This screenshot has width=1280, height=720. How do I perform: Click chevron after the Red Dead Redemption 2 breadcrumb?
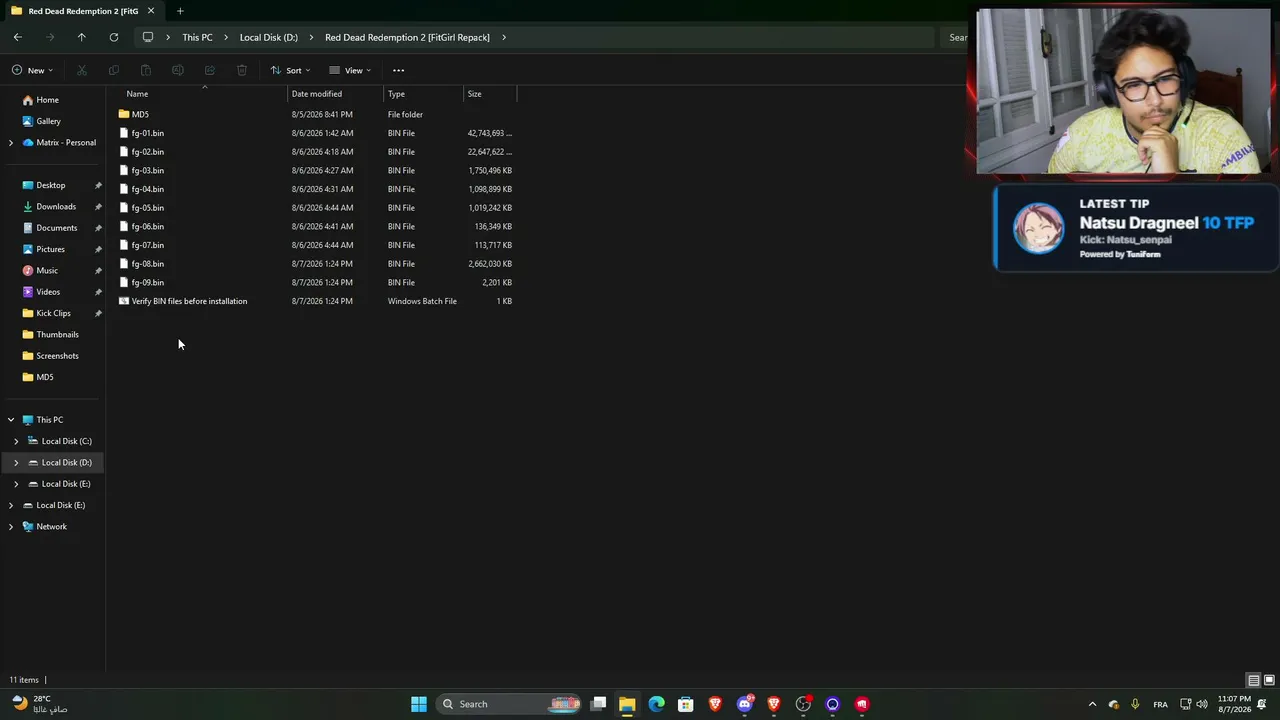pos(504,37)
